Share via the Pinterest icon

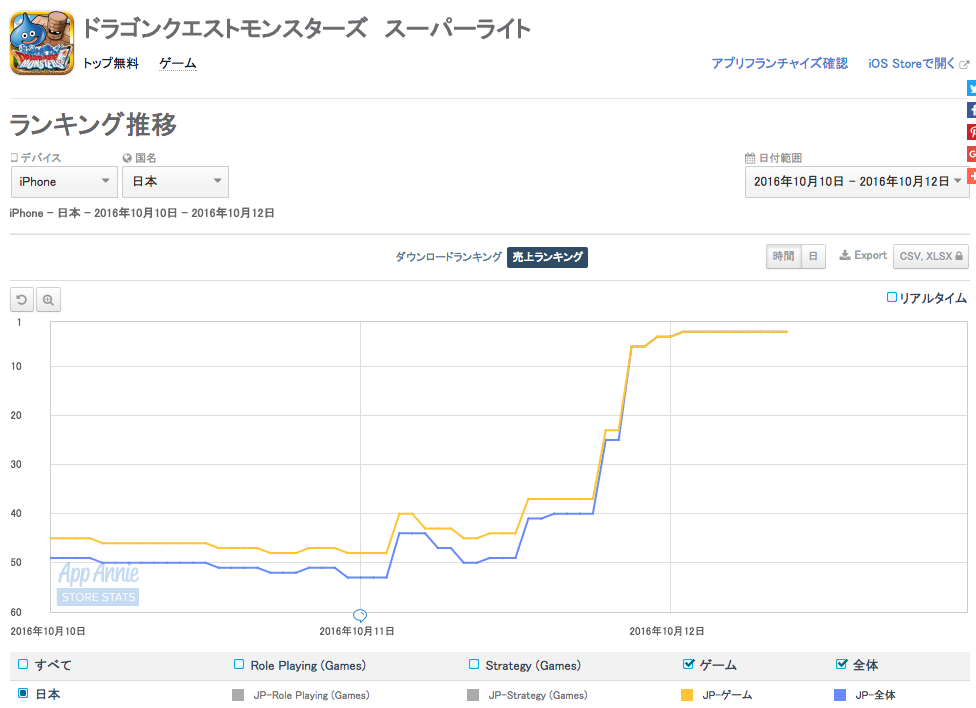tap(971, 131)
